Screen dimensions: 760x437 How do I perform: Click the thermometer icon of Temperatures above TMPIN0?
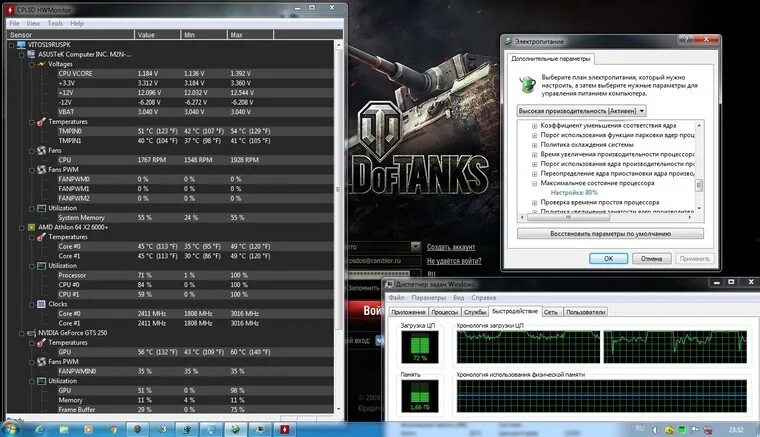tap(41, 122)
